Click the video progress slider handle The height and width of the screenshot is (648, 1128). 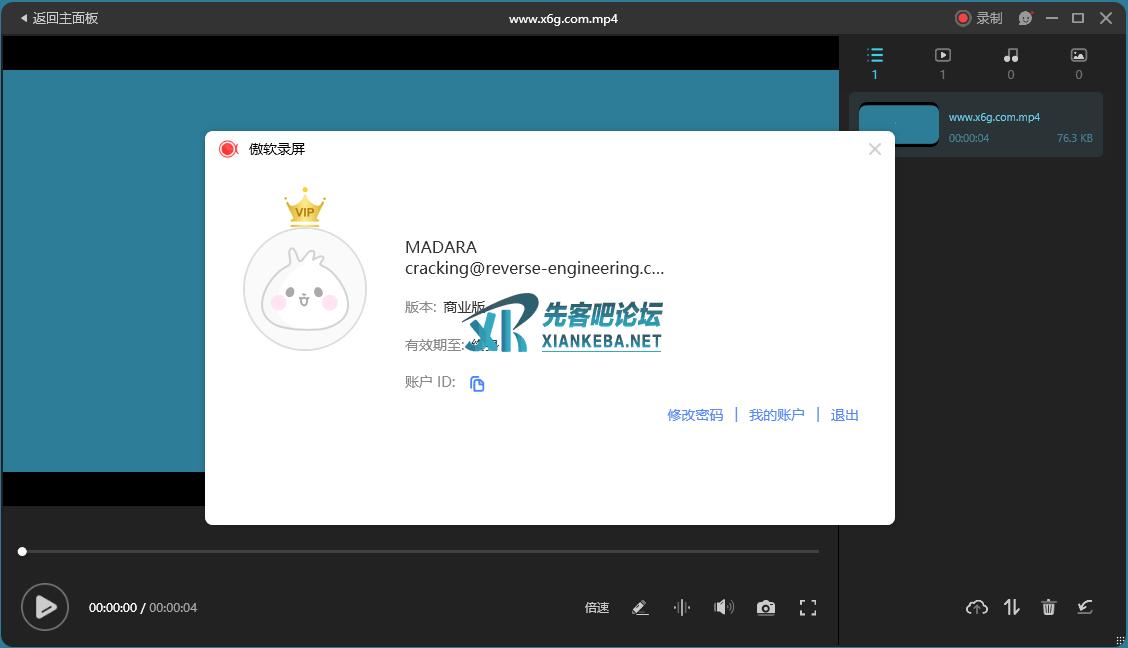click(x=22, y=551)
